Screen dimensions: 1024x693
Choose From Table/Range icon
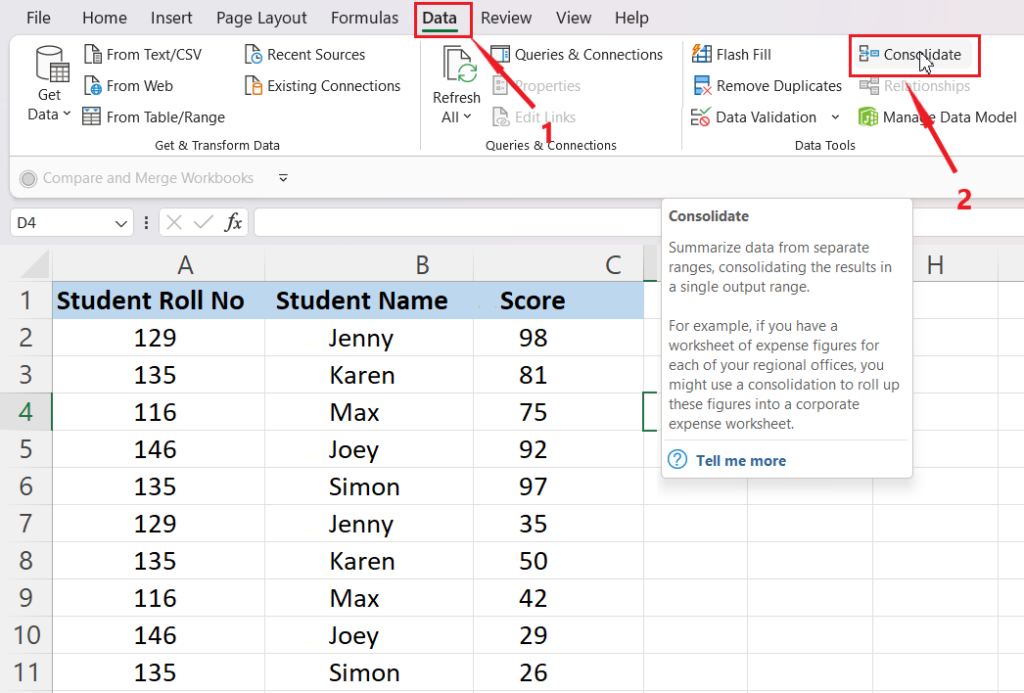click(93, 117)
